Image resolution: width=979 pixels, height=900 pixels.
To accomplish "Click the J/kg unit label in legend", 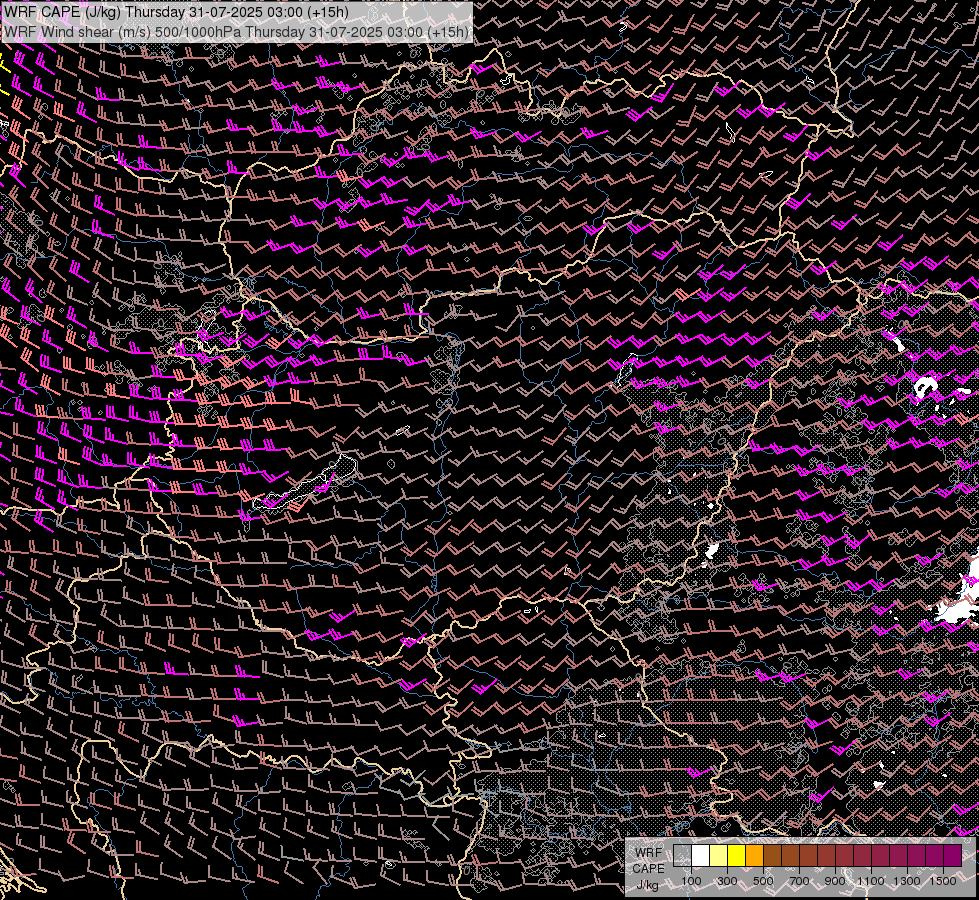I will tap(648, 885).
